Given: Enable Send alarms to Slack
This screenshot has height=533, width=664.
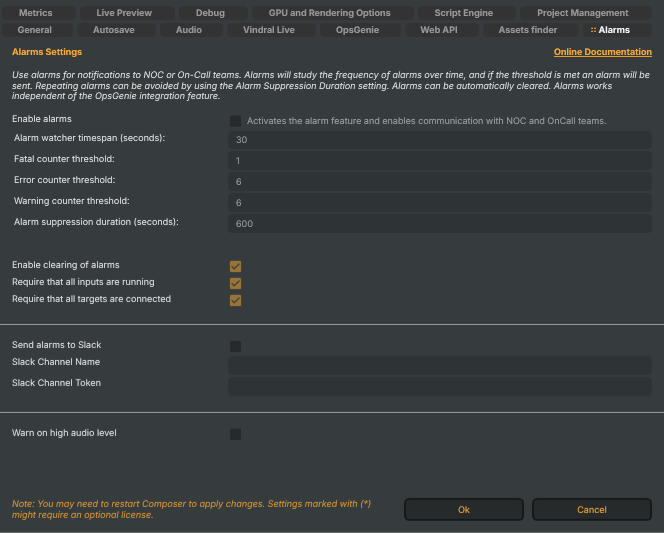Looking at the screenshot, I should click(235, 346).
